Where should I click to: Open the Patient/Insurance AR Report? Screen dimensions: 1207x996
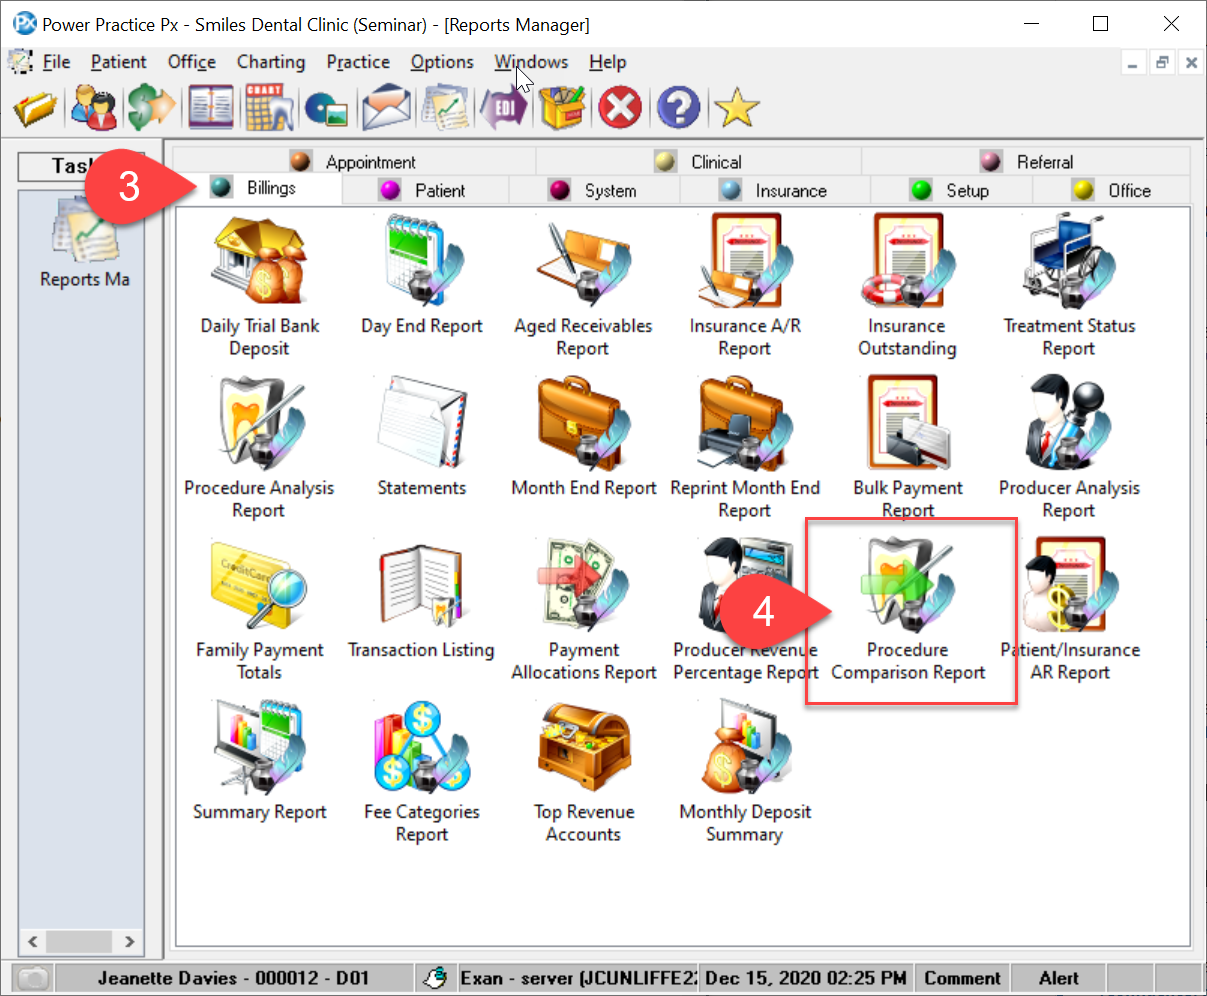[1070, 611]
